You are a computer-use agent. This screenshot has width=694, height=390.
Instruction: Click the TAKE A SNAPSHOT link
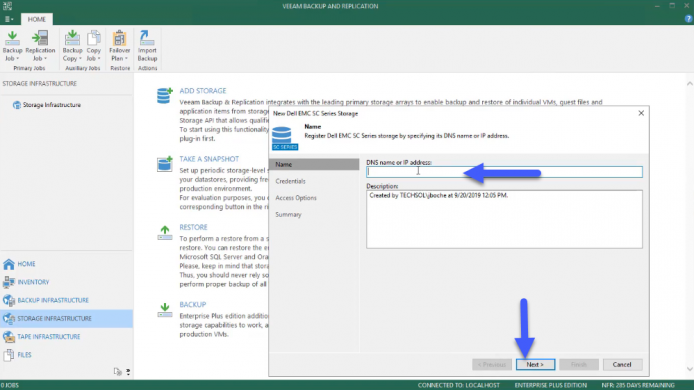click(209, 159)
